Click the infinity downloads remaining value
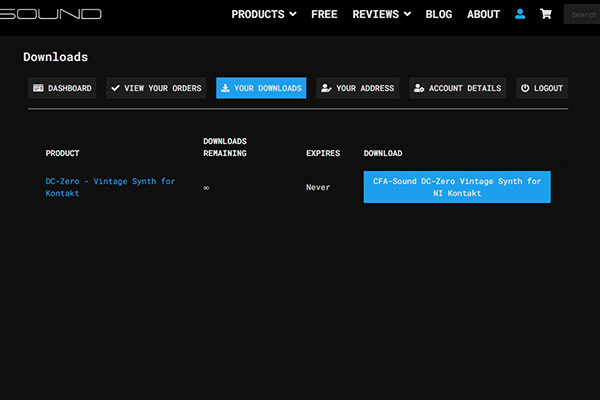This screenshot has width=600, height=400. (206, 188)
